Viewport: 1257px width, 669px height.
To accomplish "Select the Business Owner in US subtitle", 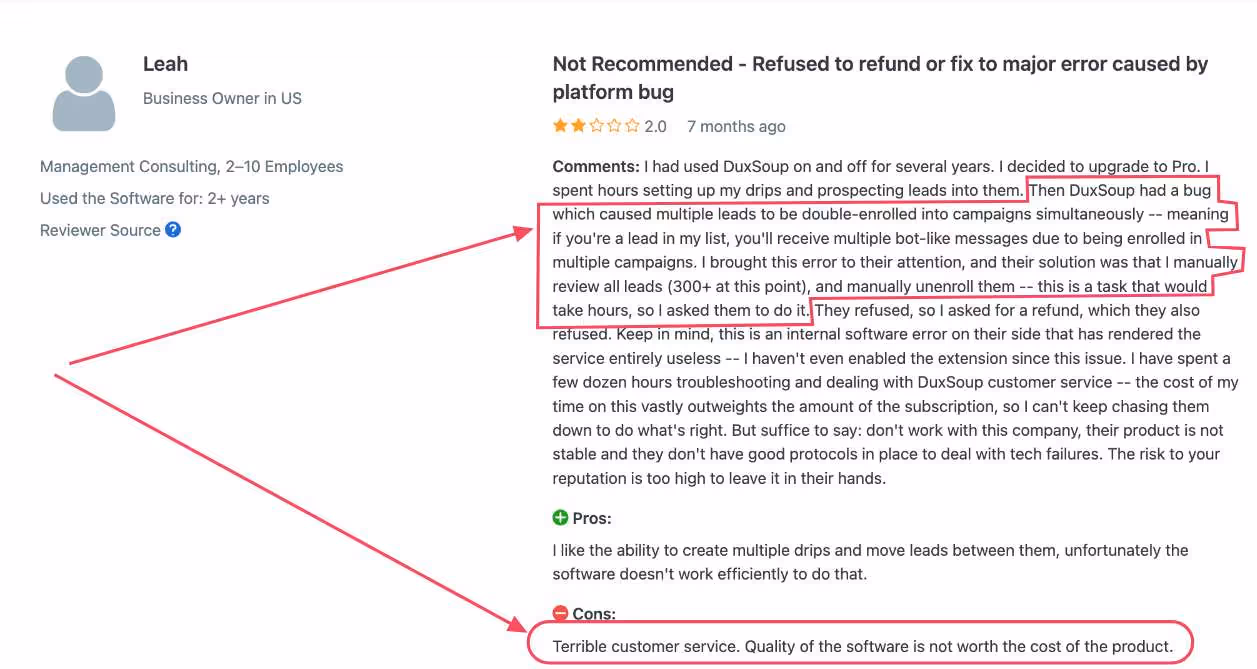I will click(x=222, y=98).
